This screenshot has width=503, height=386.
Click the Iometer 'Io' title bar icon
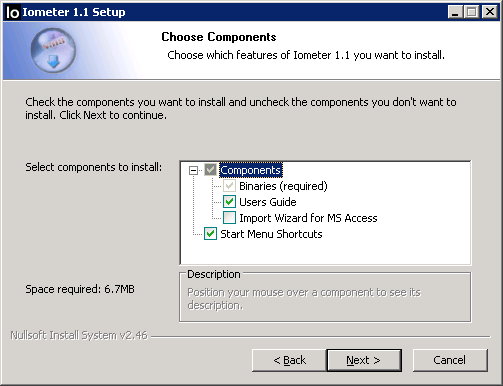point(13,12)
